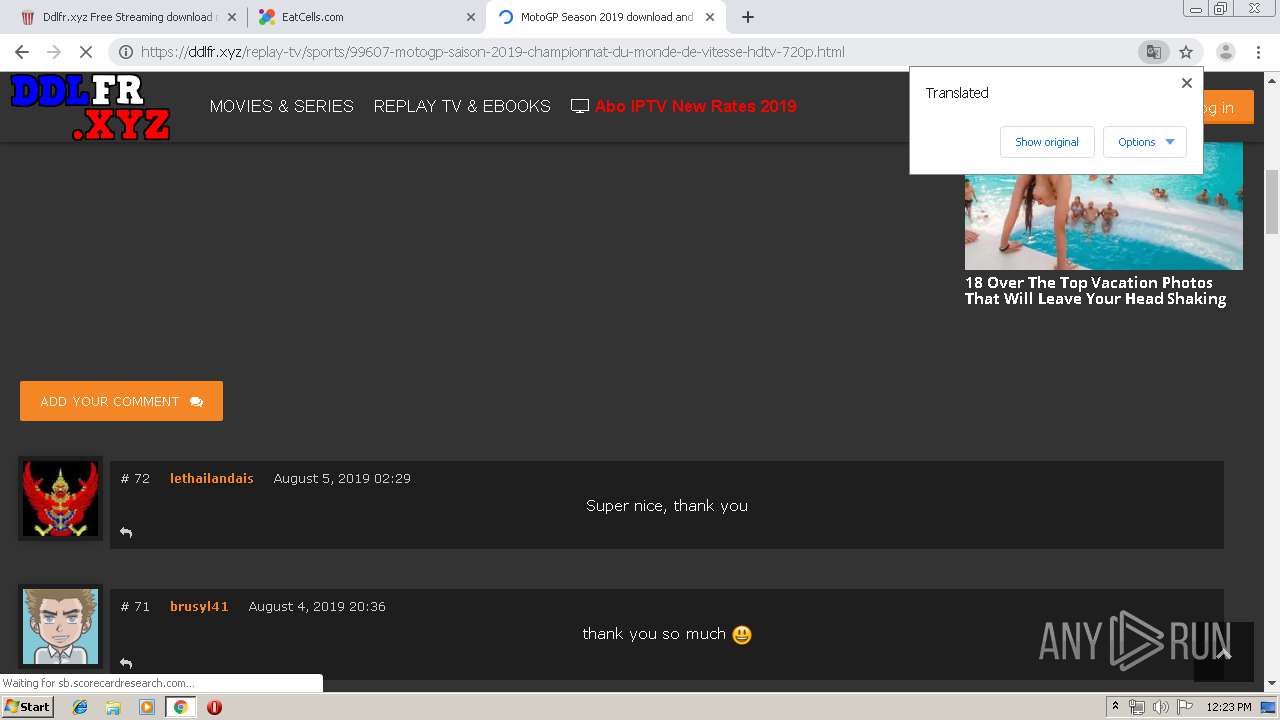Click ADD YOUR COMMENT button
The image size is (1280, 720).
coord(121,401)
